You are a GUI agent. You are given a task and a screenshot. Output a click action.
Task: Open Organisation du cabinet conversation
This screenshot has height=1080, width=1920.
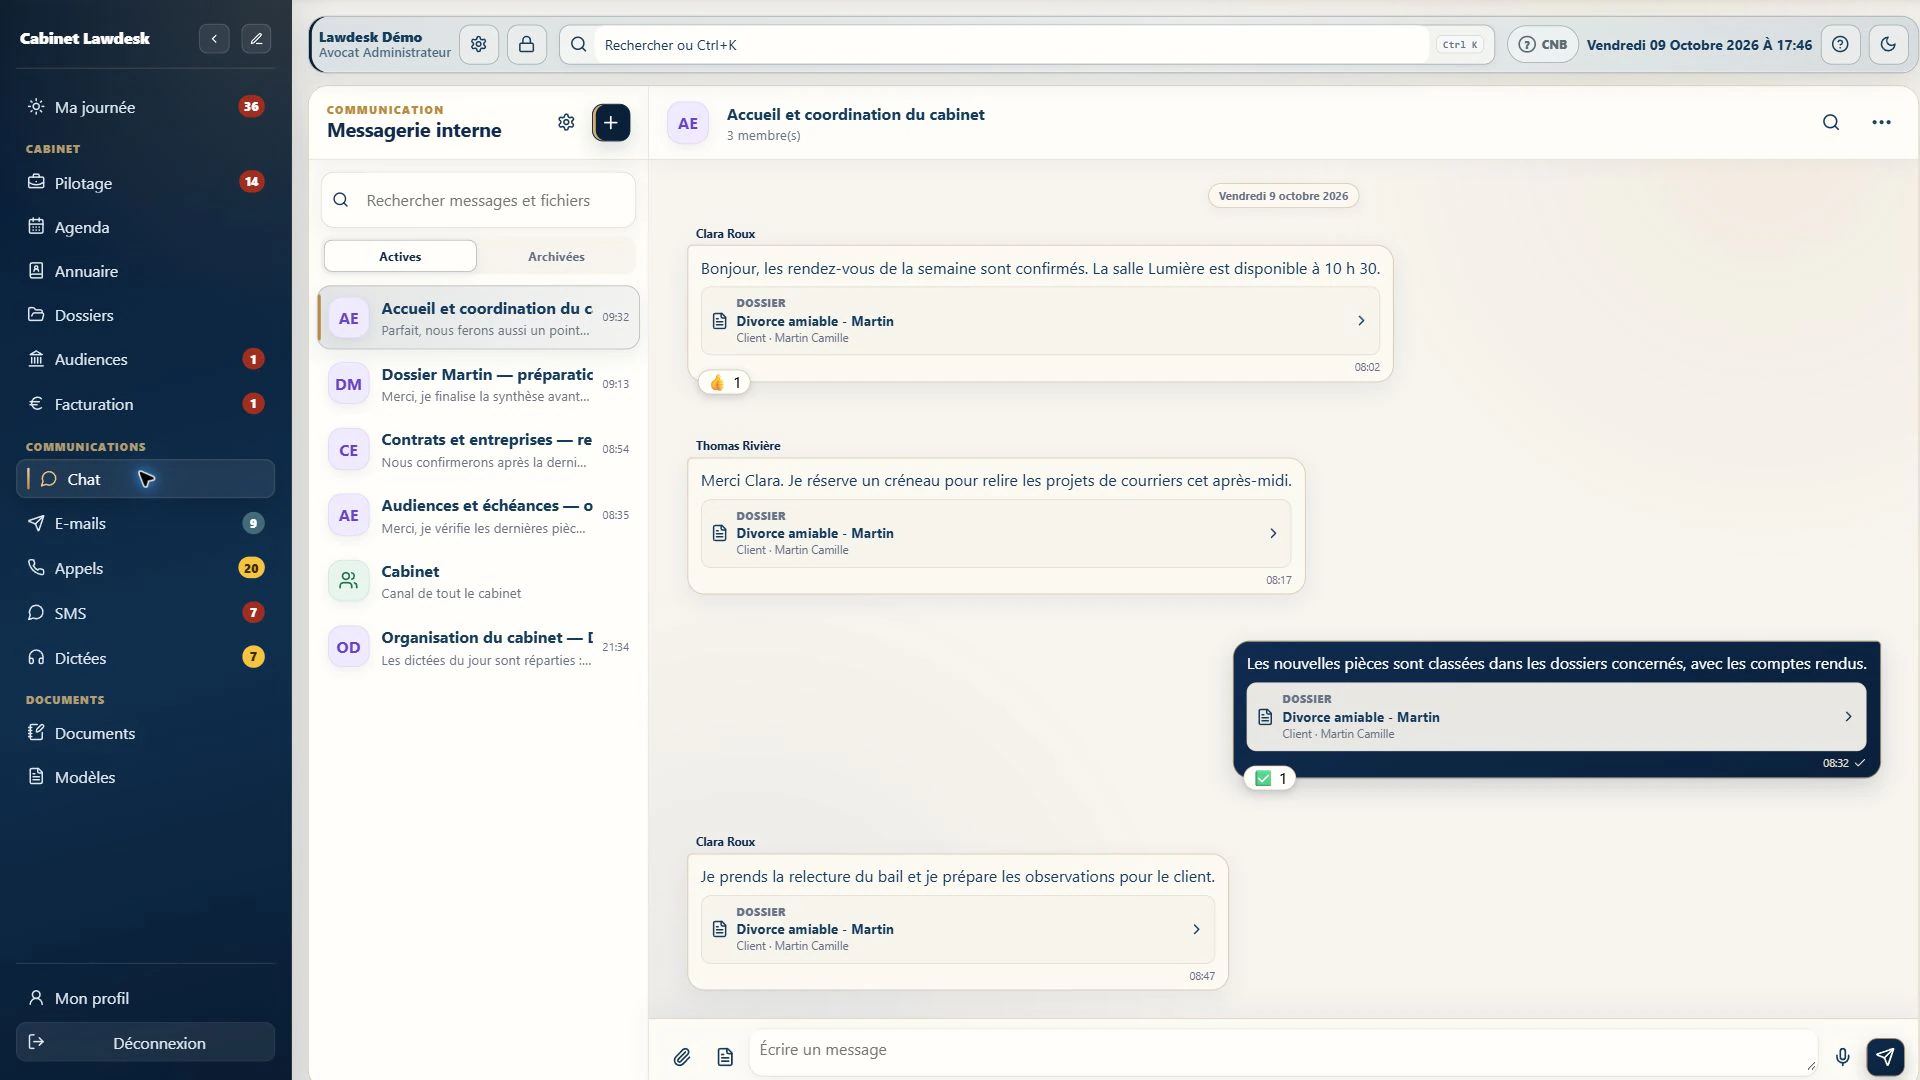click(x=479, y=648)
